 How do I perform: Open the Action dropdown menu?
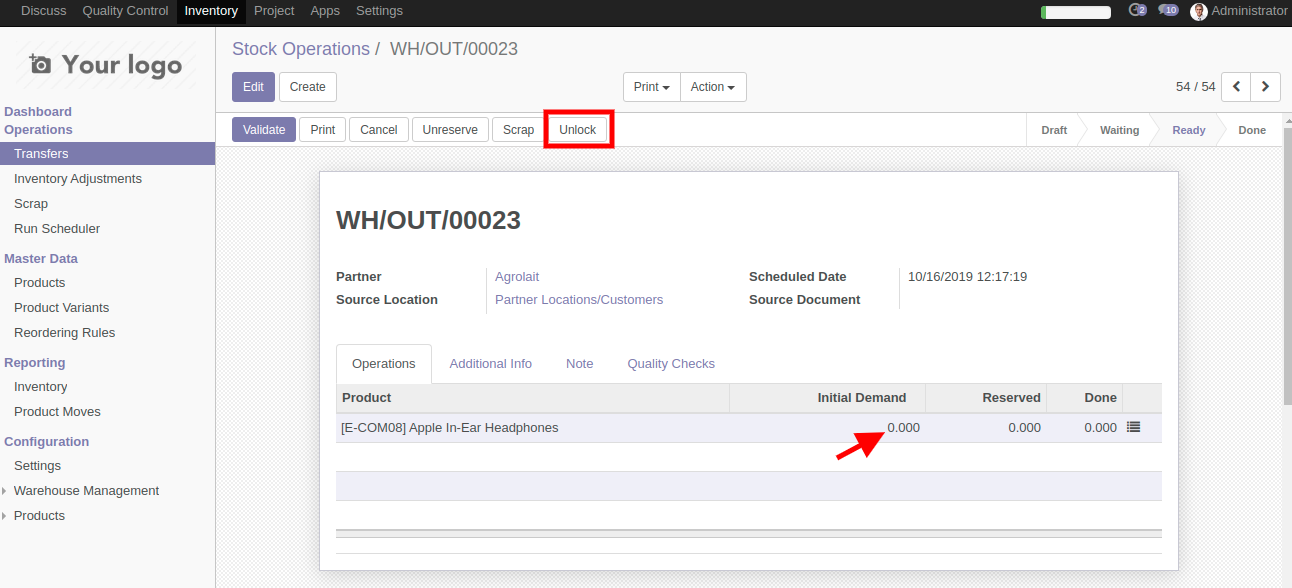pyautogui.click(x=713, y=87)
